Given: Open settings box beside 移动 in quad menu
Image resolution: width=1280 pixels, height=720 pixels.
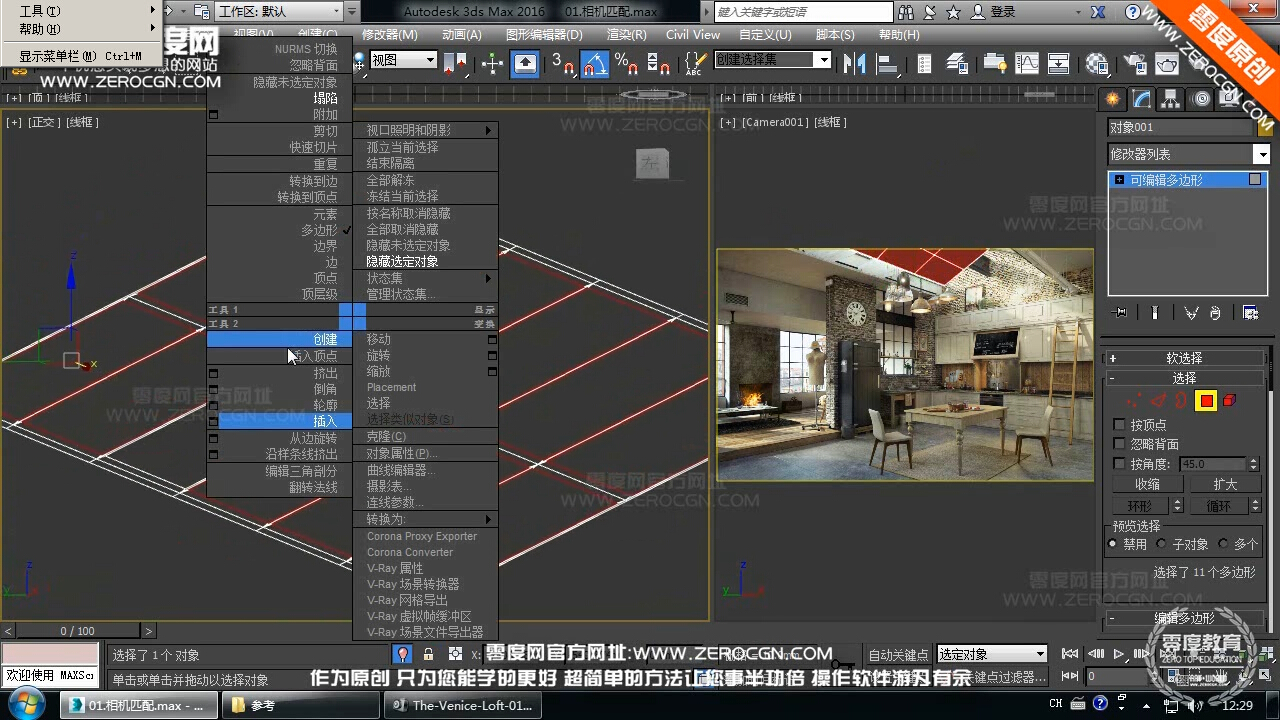Looking at the screenshot, I should pos(492,340).
